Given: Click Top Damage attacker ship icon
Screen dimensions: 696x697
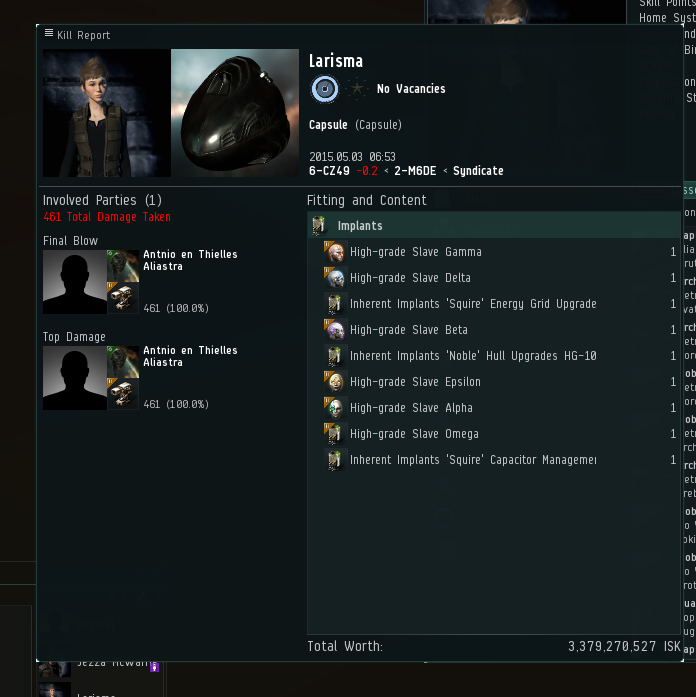Looking at the screenshot, I should (123, 362).
